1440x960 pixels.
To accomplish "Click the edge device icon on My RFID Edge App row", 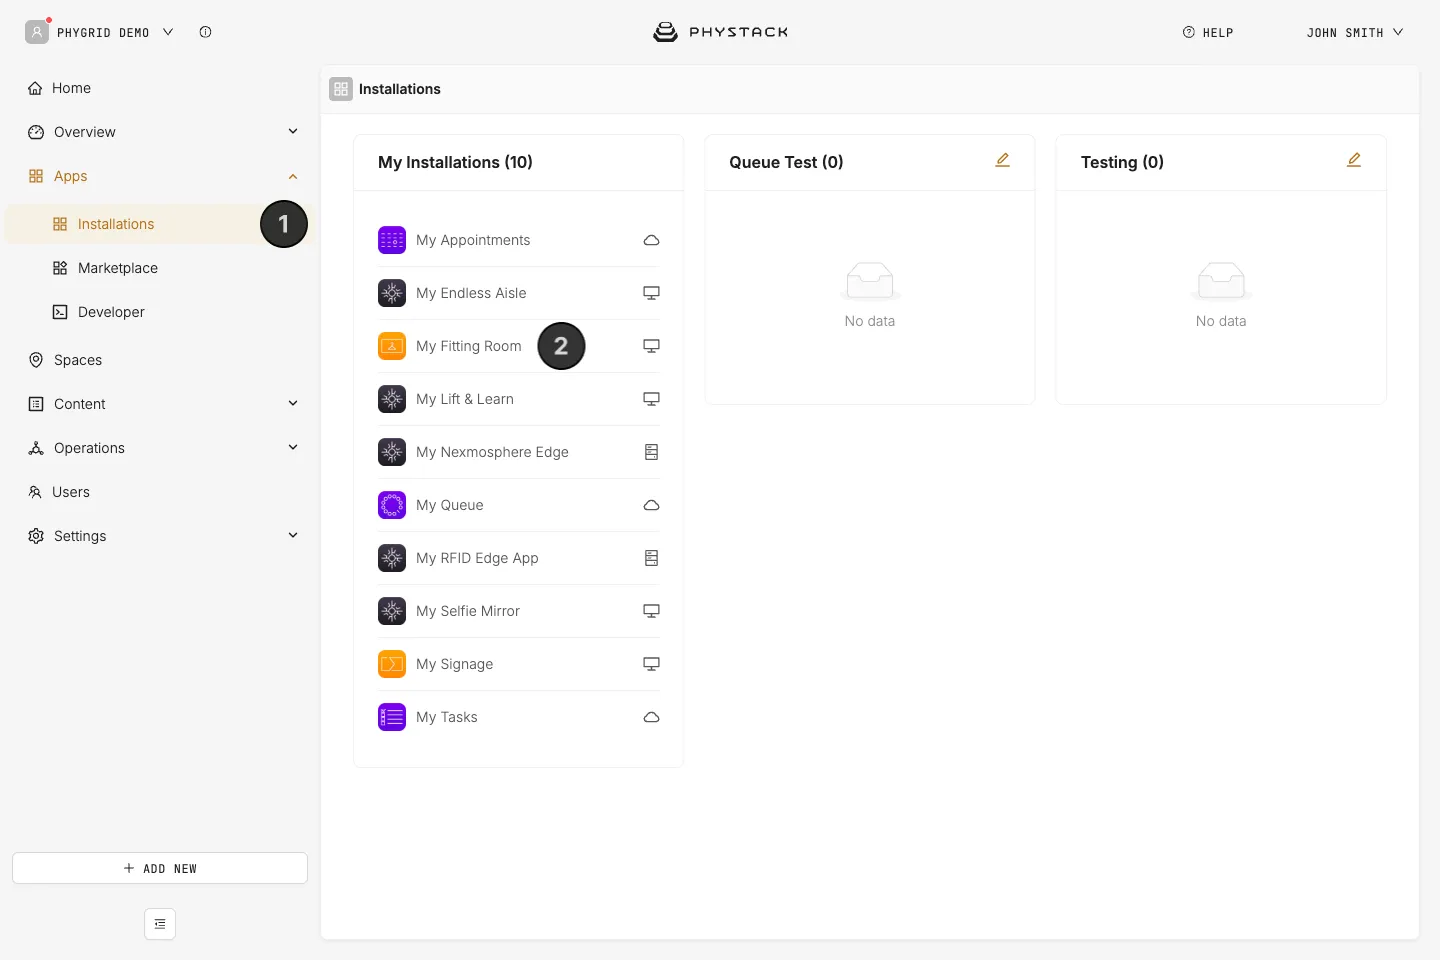I will [x=651, y=558].
